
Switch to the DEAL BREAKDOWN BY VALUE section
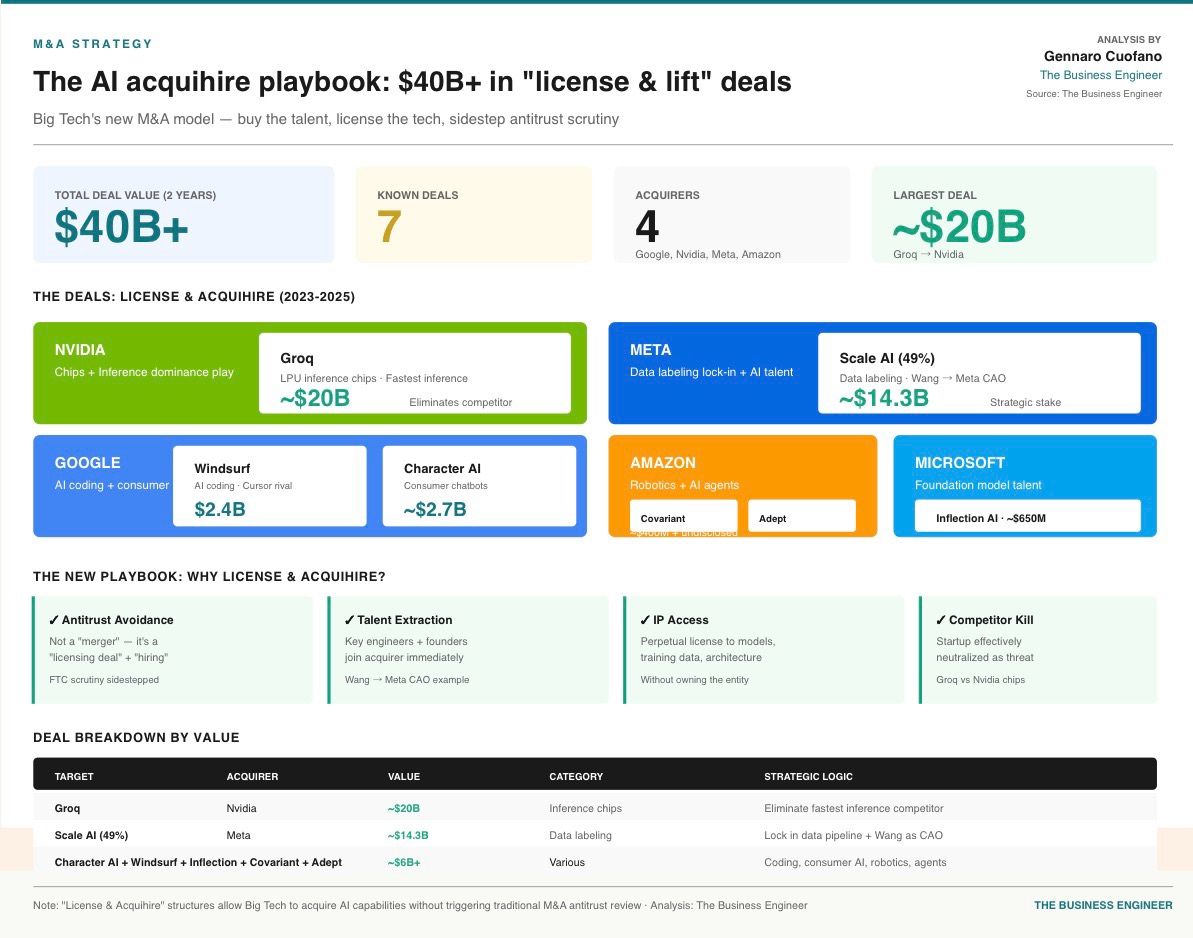136,737
